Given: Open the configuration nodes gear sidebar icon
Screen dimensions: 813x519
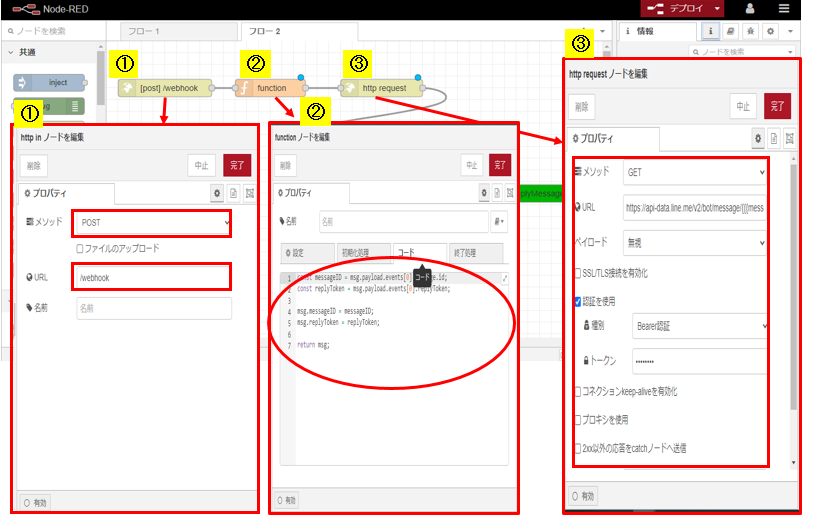Looking at the screenshot, I should (x=770, y=32).
